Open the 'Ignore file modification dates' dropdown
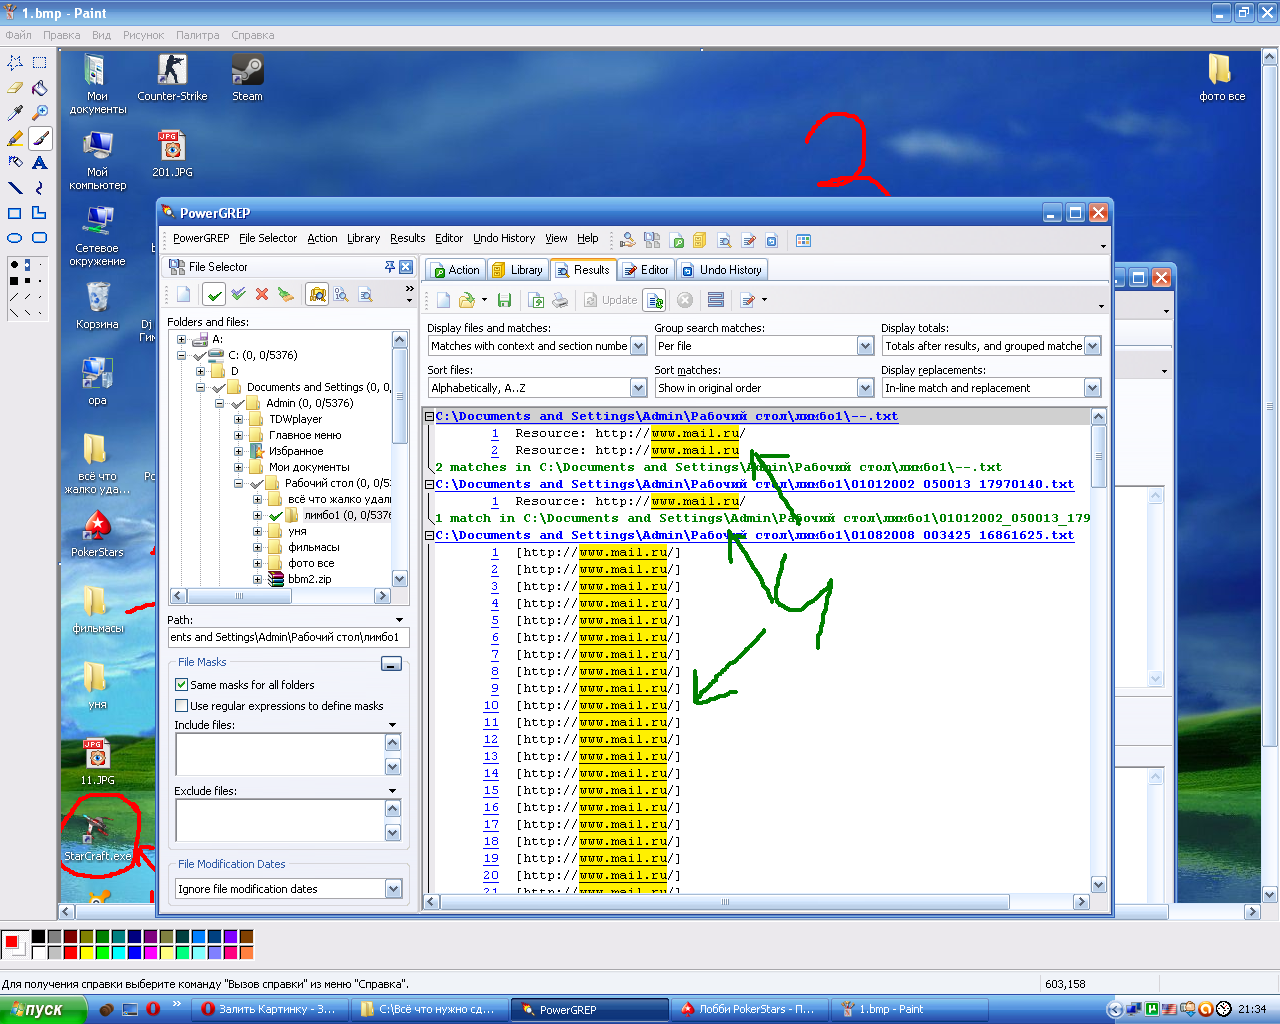1280x1024 pixels. (x=393, y=889)
